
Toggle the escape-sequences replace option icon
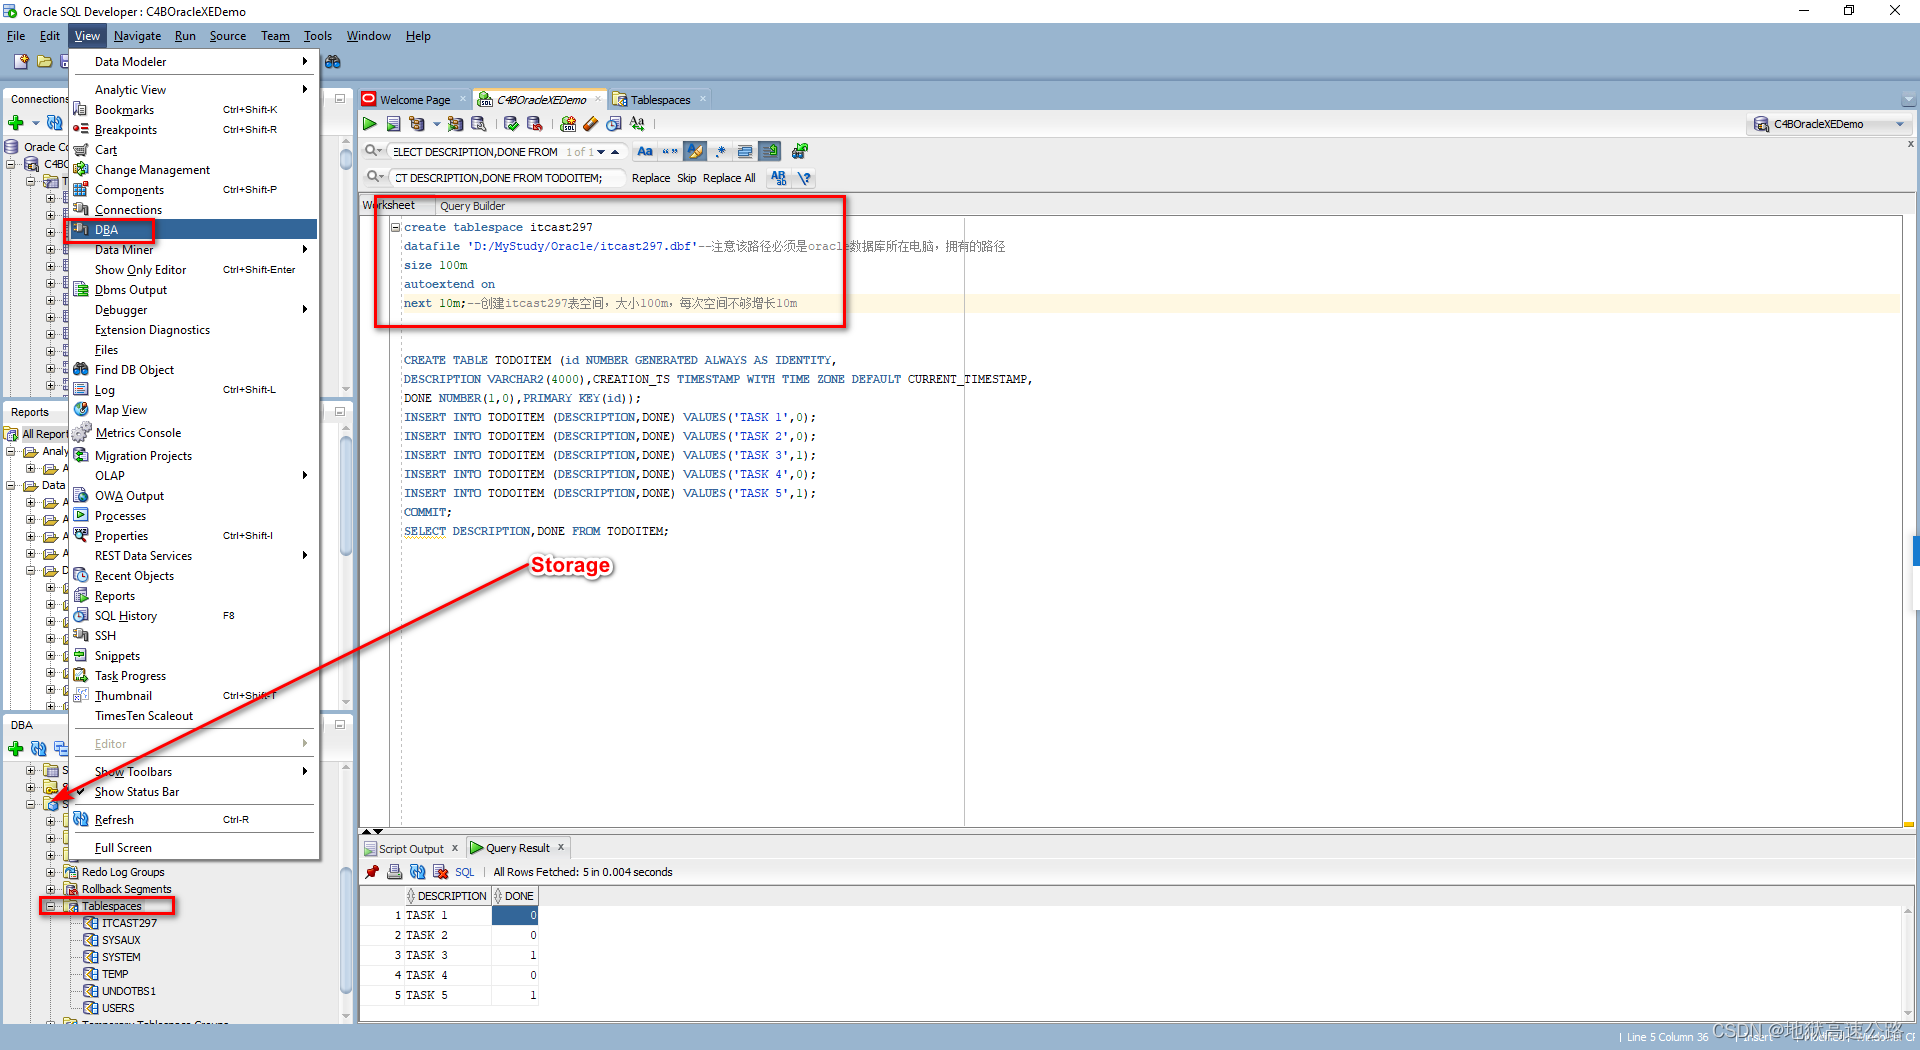pyautogui.click(x=804, y=178)
